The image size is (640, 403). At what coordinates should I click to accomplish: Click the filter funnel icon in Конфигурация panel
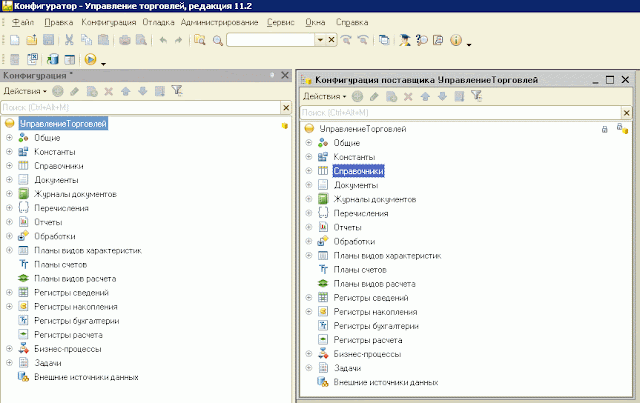(177, 91)
